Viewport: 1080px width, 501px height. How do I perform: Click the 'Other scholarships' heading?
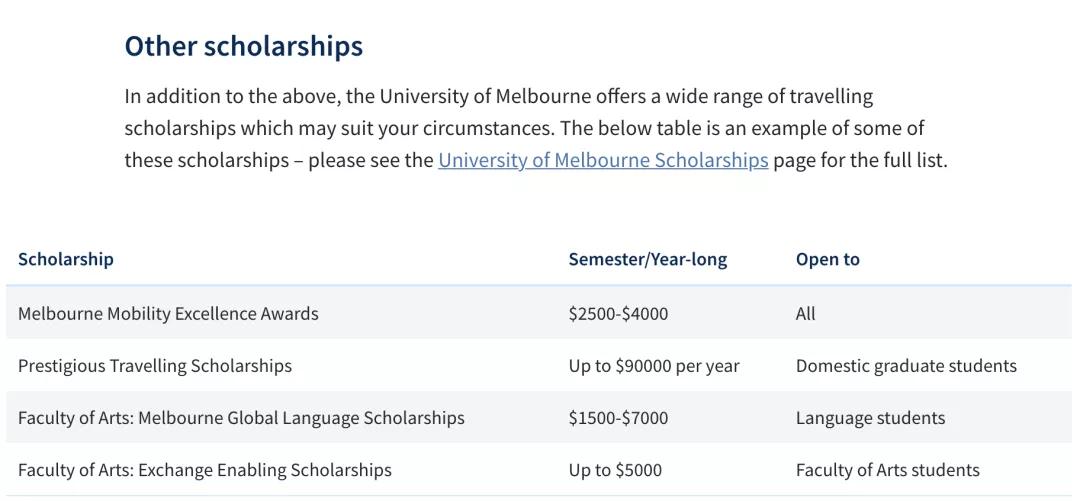point(243,46)
